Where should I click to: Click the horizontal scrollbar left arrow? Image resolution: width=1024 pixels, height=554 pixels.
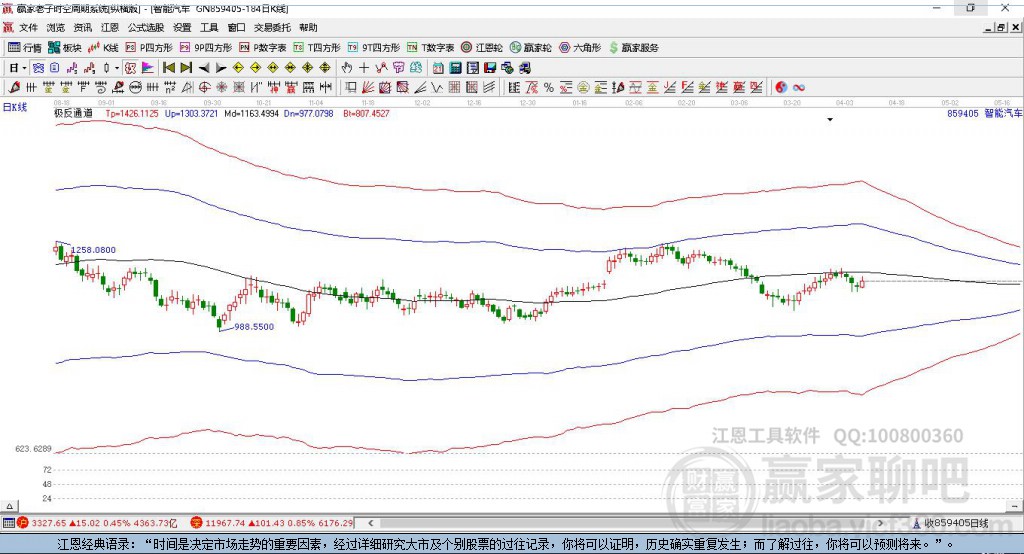tap(370, 523)
